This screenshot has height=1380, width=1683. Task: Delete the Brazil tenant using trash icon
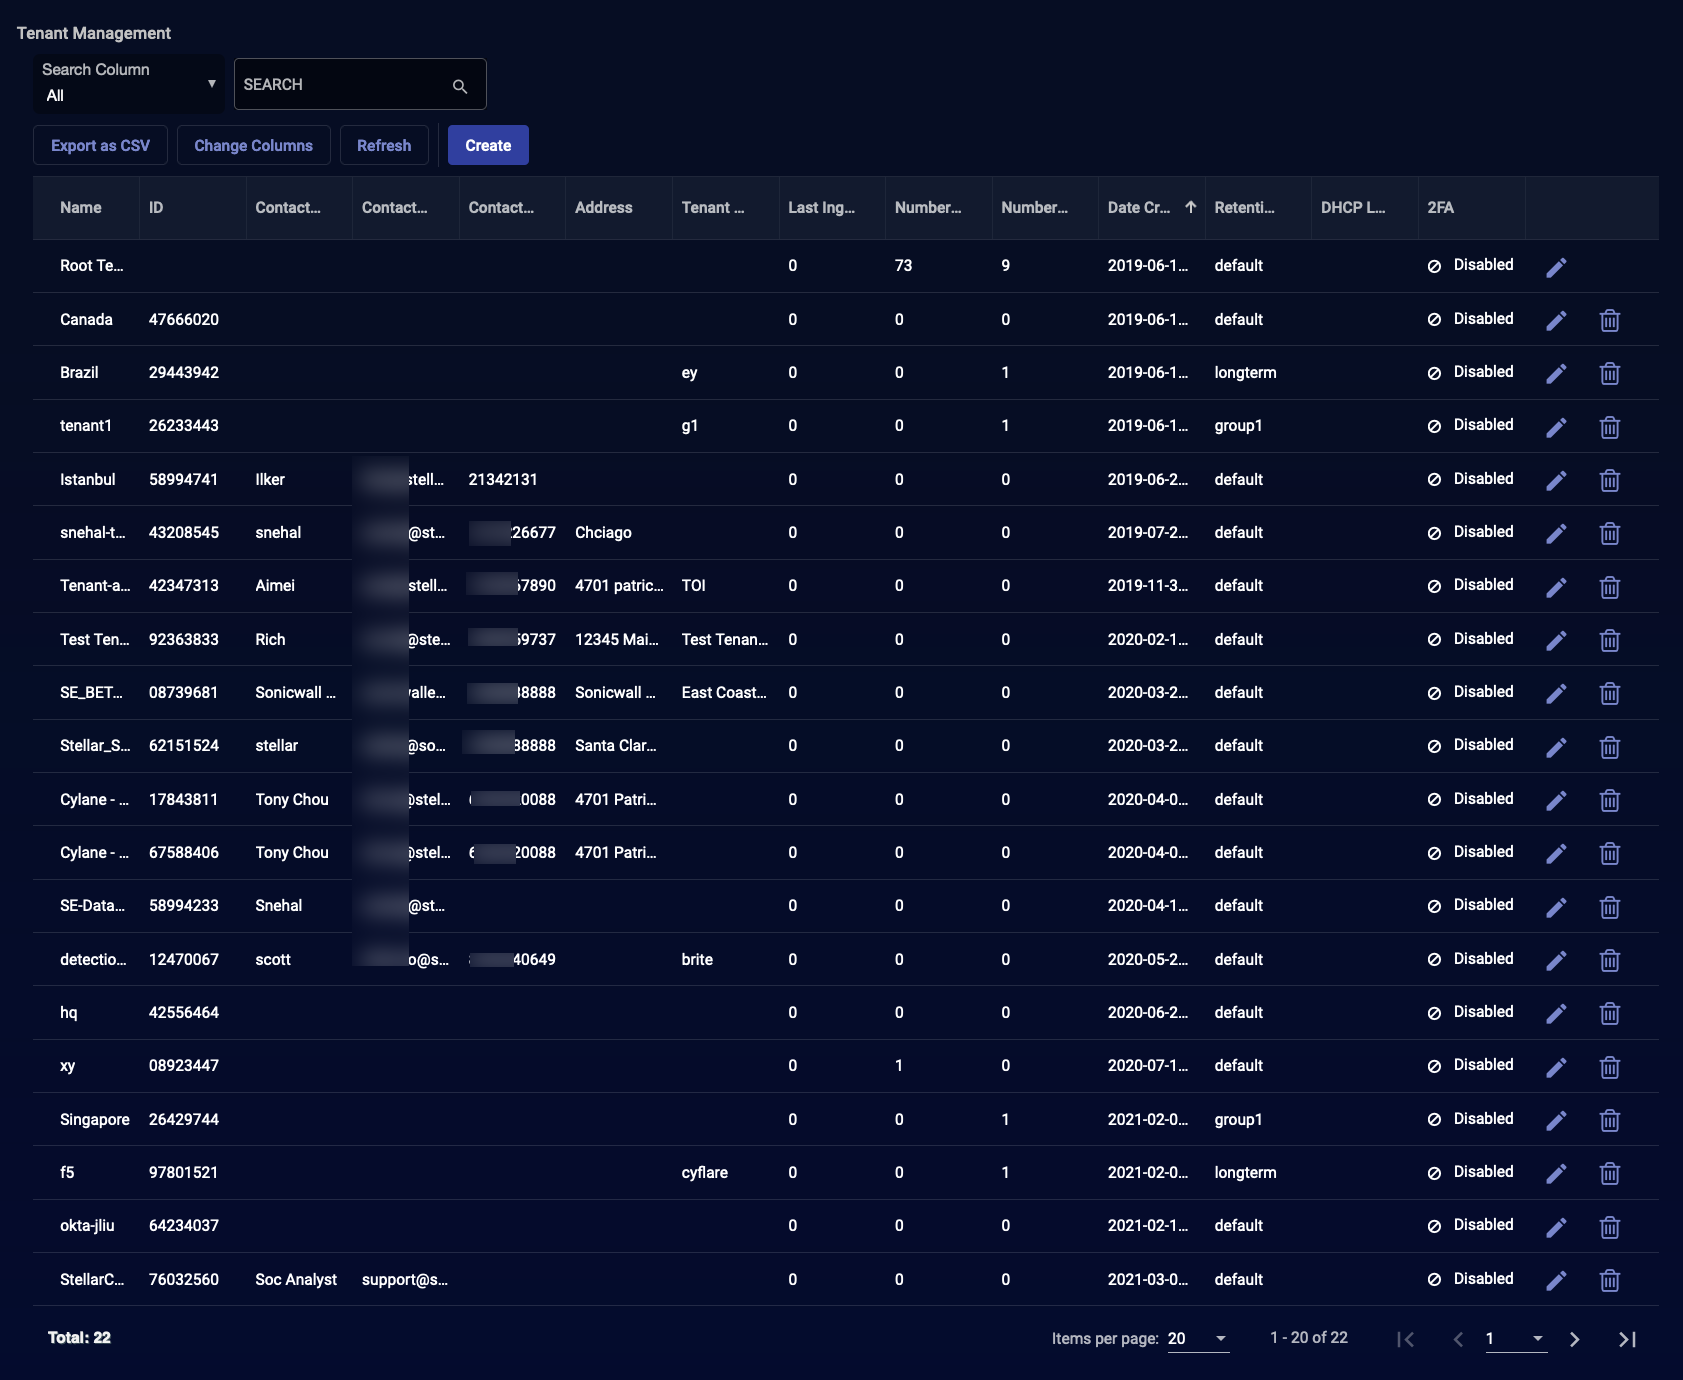pos(1609,373)
